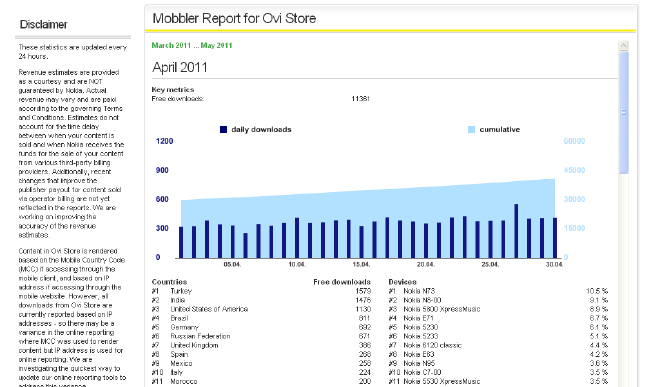
Task: Select the Spain country row
Action: point(261,354)
